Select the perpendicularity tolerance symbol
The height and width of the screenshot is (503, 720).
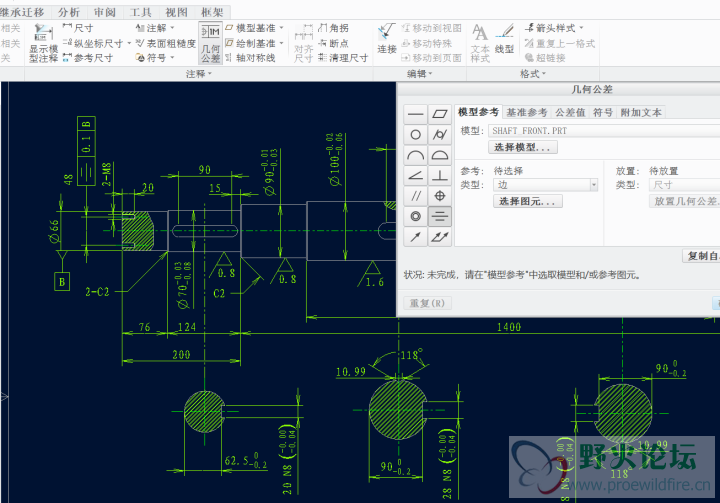click(440, 175)
